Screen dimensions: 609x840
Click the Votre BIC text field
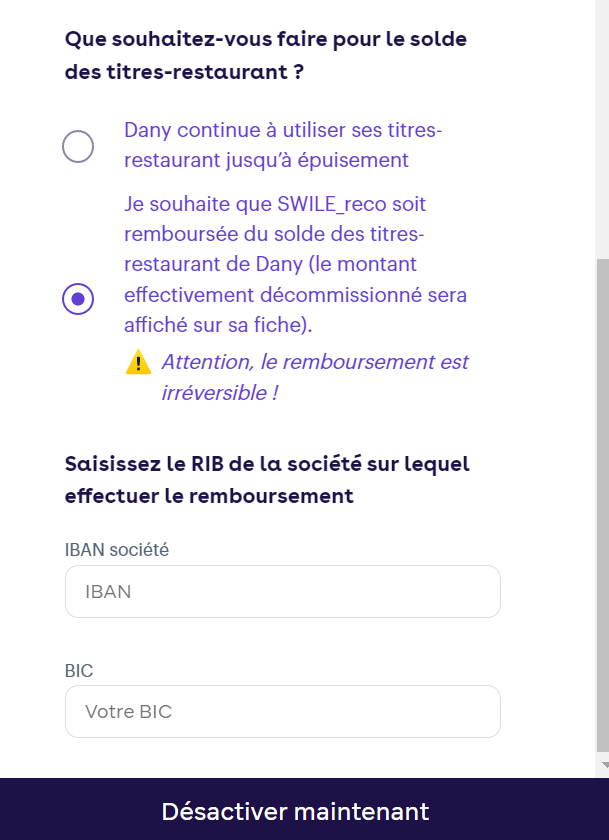coord(283,711)
